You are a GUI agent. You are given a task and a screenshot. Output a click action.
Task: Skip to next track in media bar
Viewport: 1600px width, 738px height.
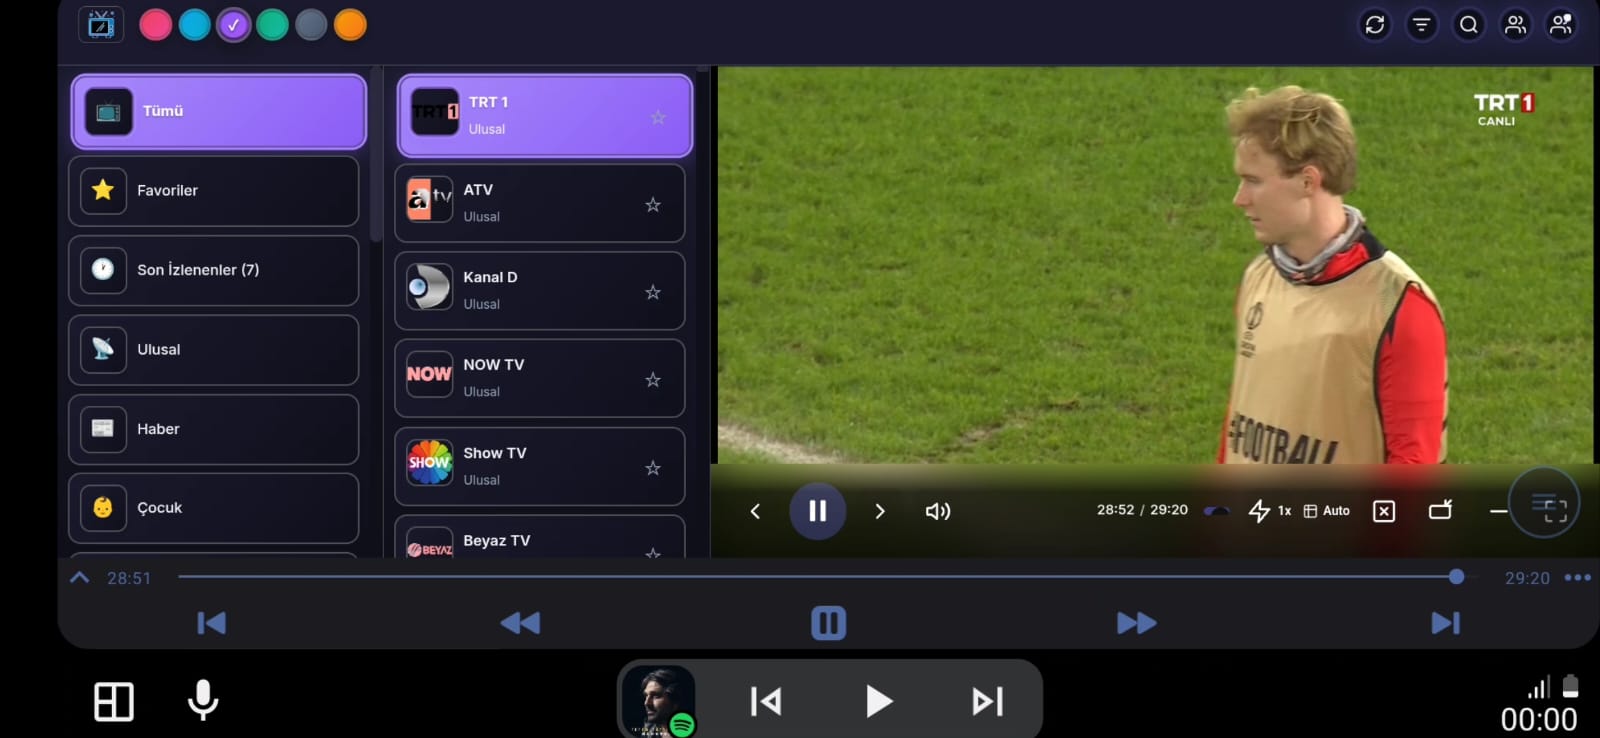tap(1446, 623)
